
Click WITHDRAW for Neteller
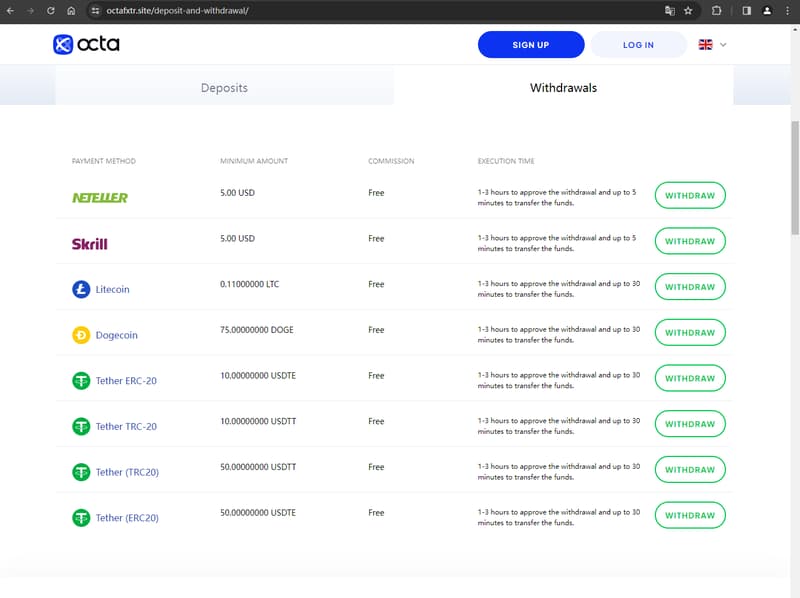(690, 195)
